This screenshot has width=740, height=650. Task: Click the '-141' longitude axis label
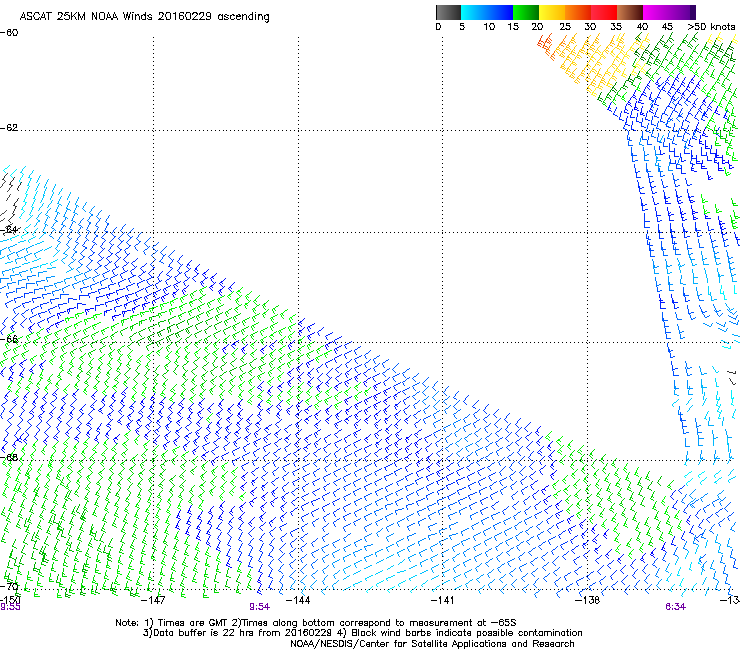click(442, 600)
